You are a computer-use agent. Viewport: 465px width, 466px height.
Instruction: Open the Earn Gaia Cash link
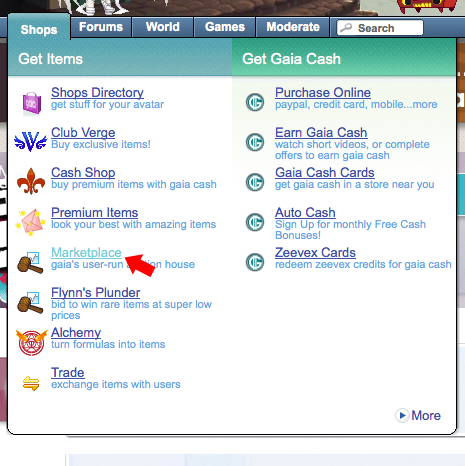321,133
